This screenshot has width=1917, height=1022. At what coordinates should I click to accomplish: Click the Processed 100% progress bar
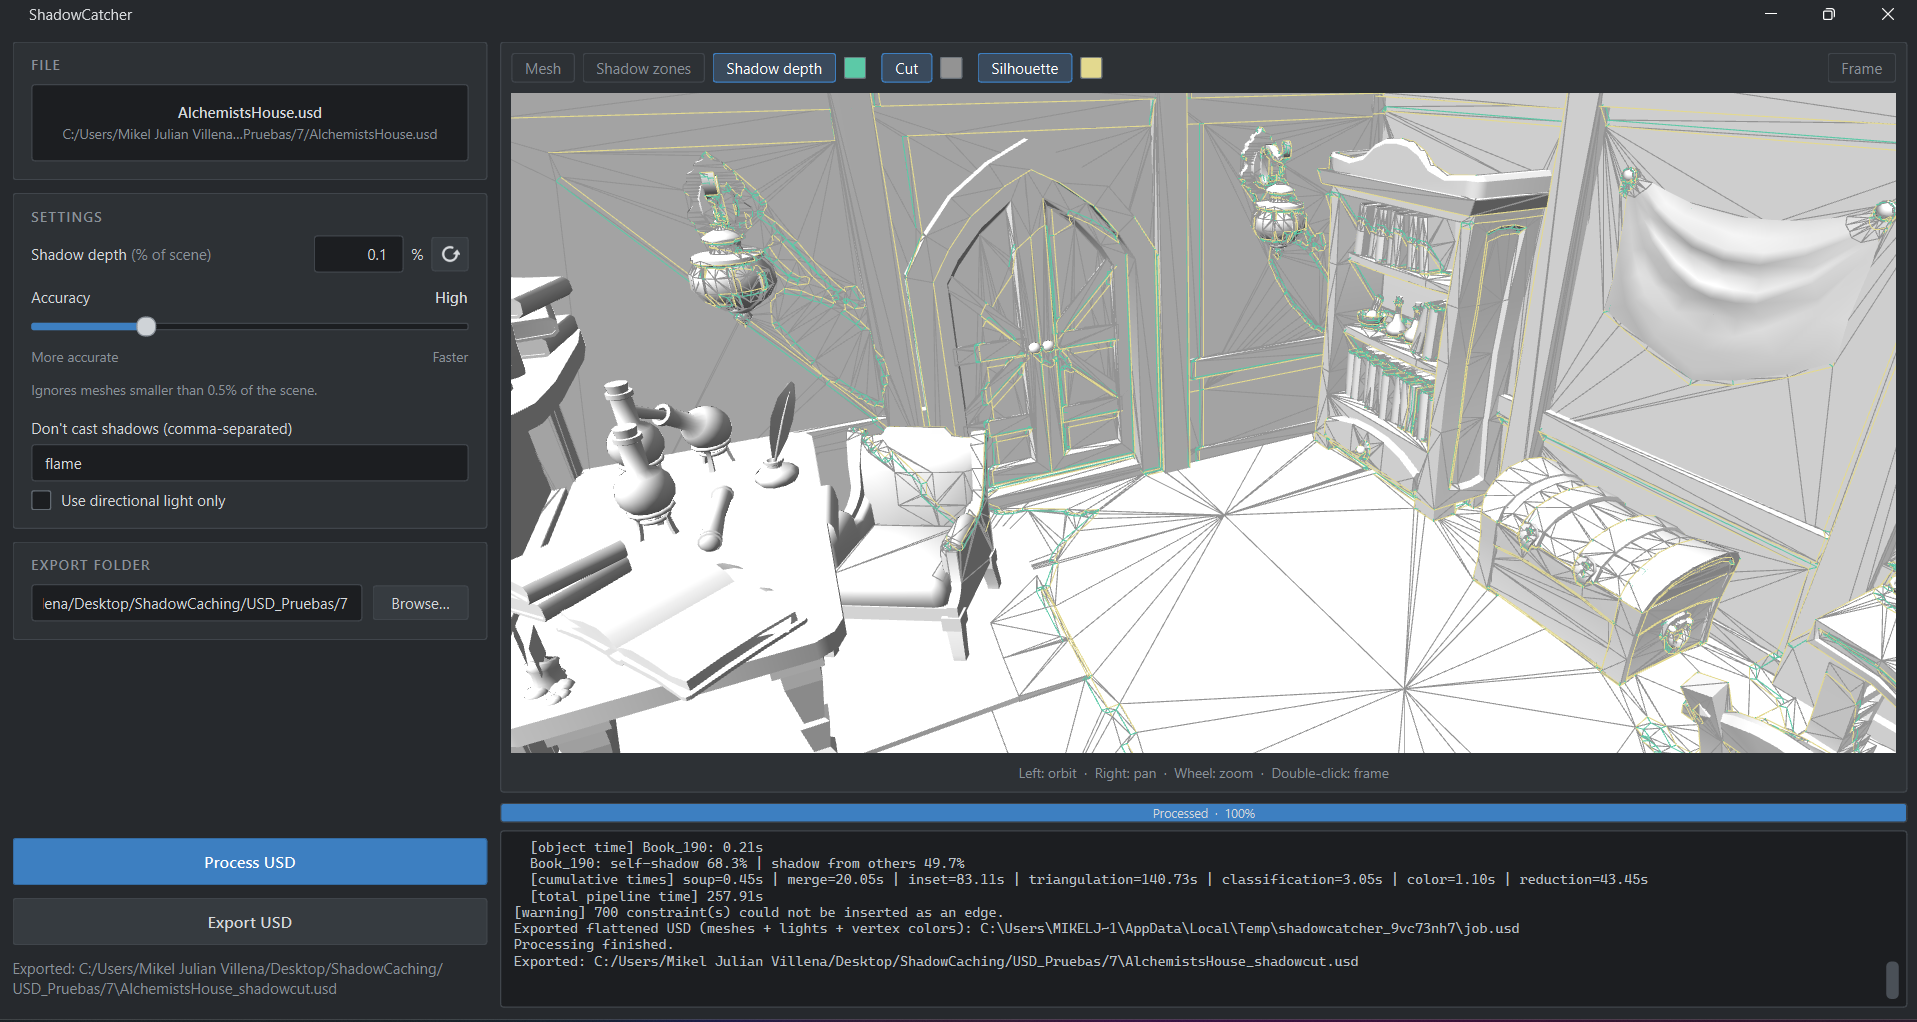(x=1203, y=813)
